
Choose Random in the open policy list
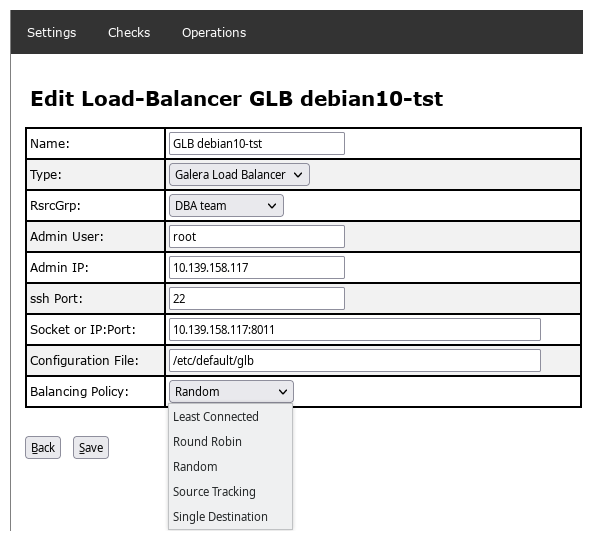[x=230, y=467]
